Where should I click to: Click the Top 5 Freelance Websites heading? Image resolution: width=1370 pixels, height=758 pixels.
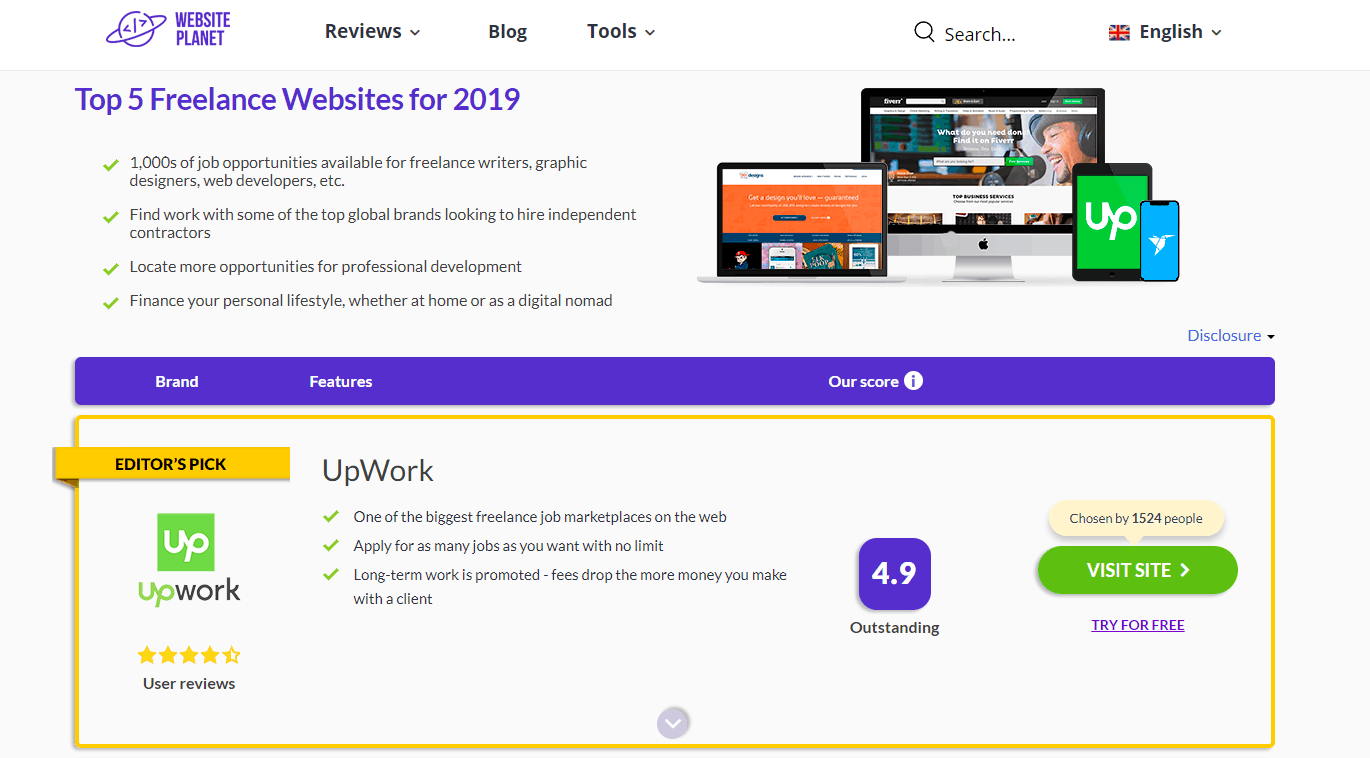pos(297,100)
